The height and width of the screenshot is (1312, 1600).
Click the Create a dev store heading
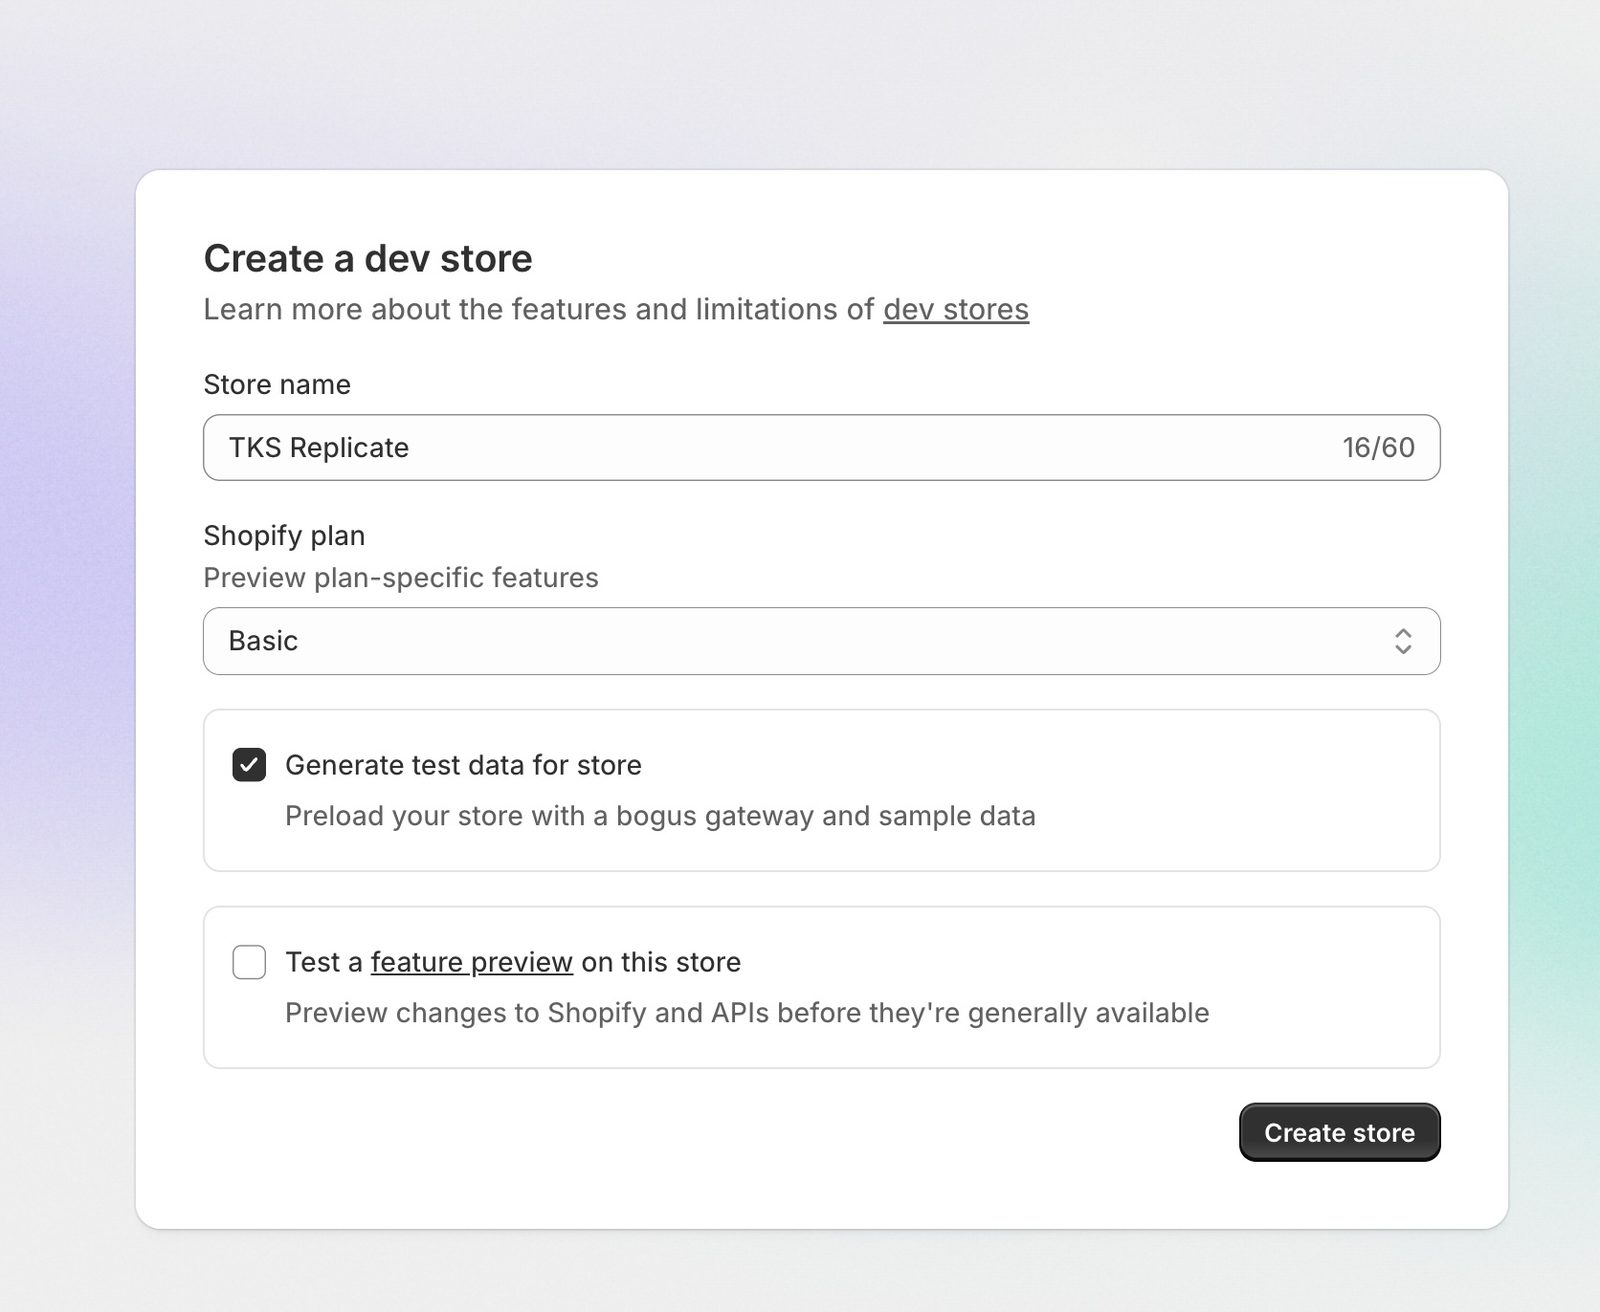point(368,259)
